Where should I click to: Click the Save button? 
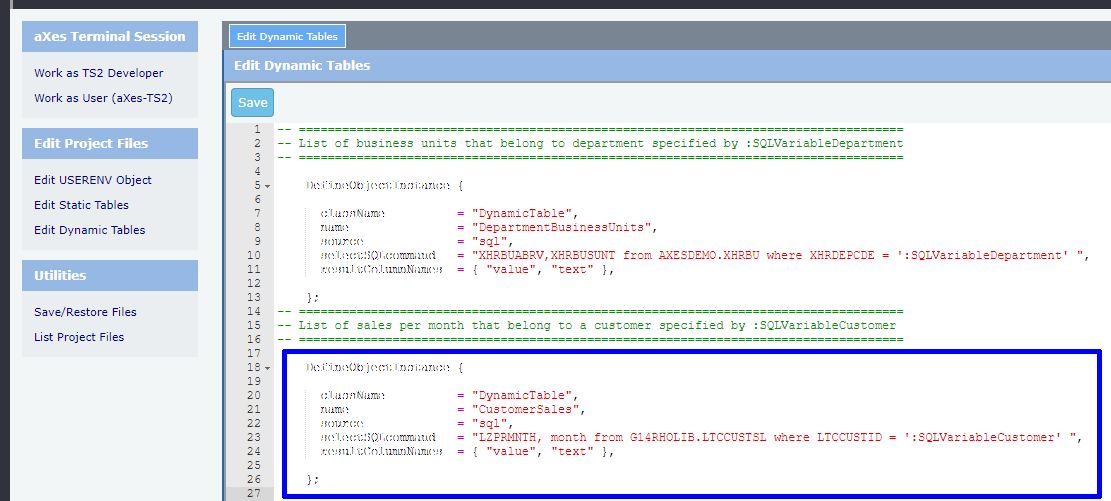point(252,103)
